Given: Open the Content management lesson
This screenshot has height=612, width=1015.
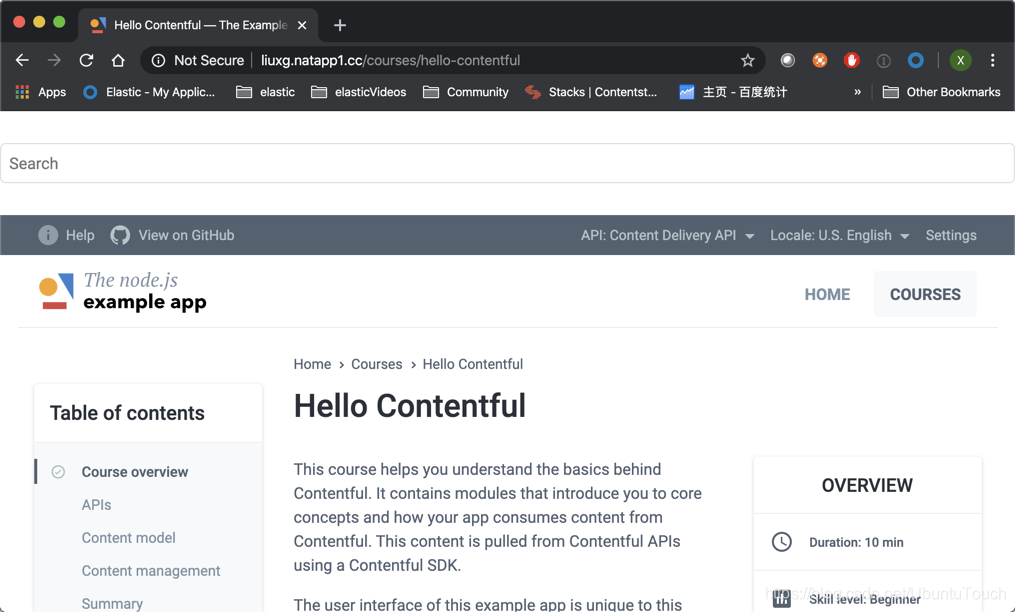Looking at the screenshot, I should (151, 571).
